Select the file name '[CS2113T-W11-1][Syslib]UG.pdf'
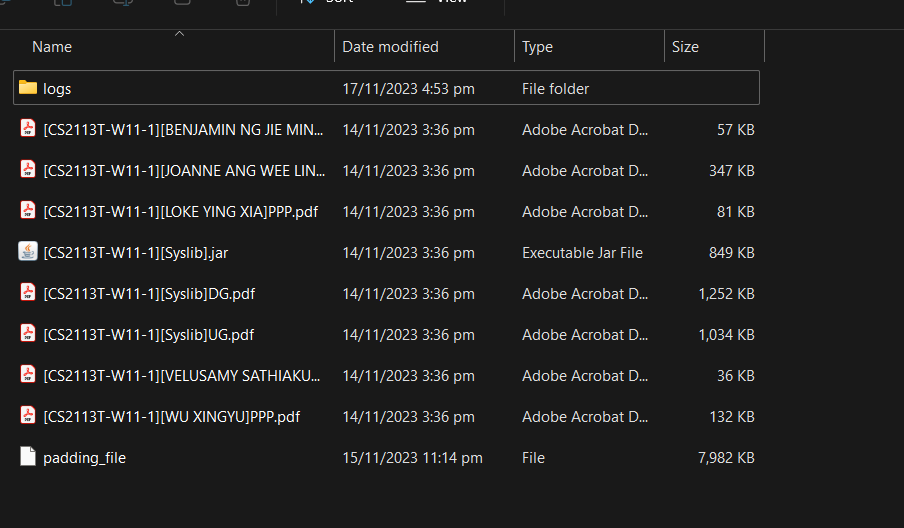904x528 pixels. point(148,334)
